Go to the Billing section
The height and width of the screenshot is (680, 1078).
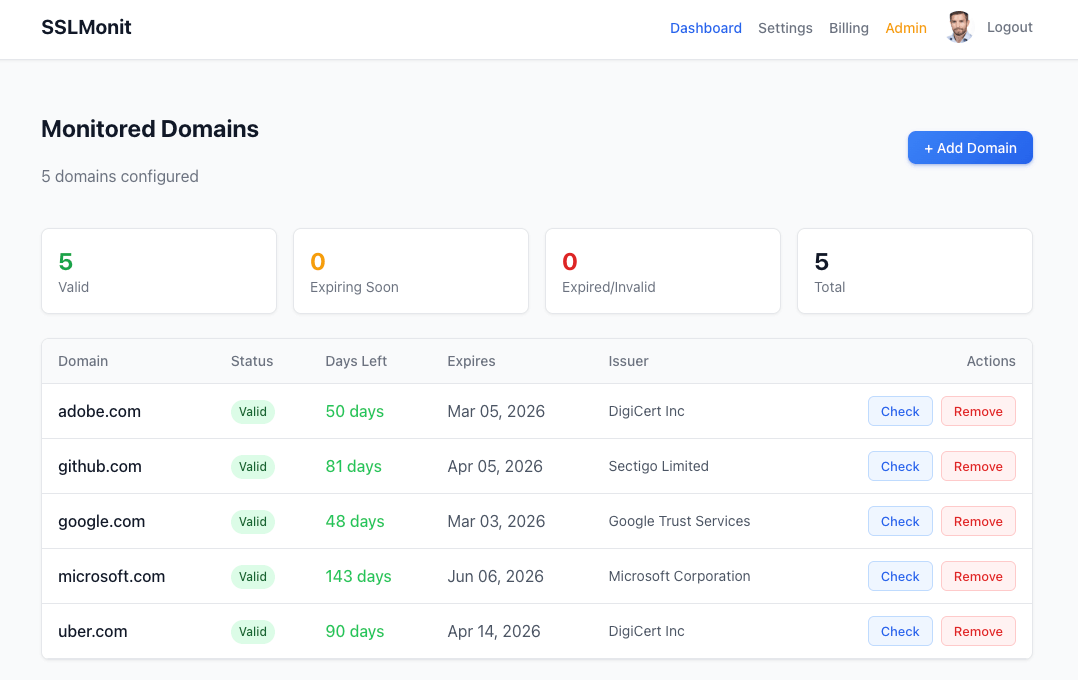pyautogui.click(x=848, y=28)
